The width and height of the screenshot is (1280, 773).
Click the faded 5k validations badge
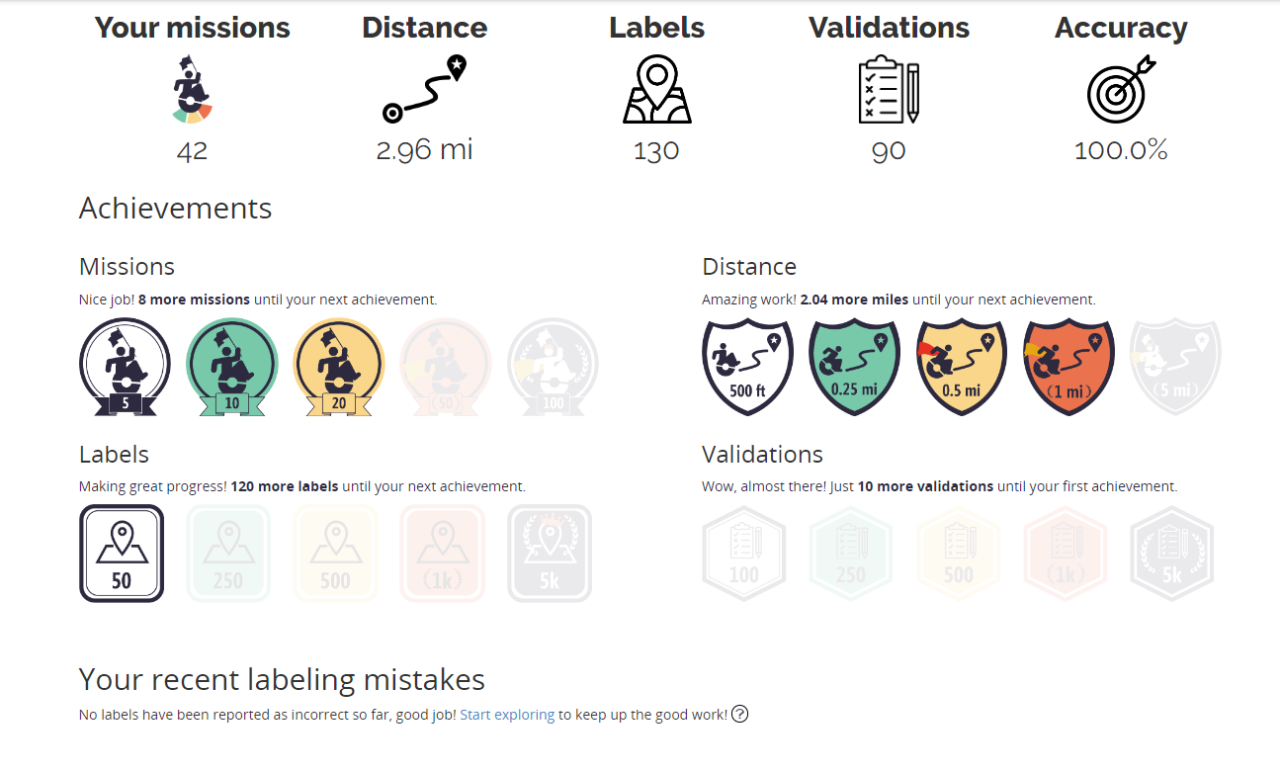pyautogui.click(x=1172, y=553)
